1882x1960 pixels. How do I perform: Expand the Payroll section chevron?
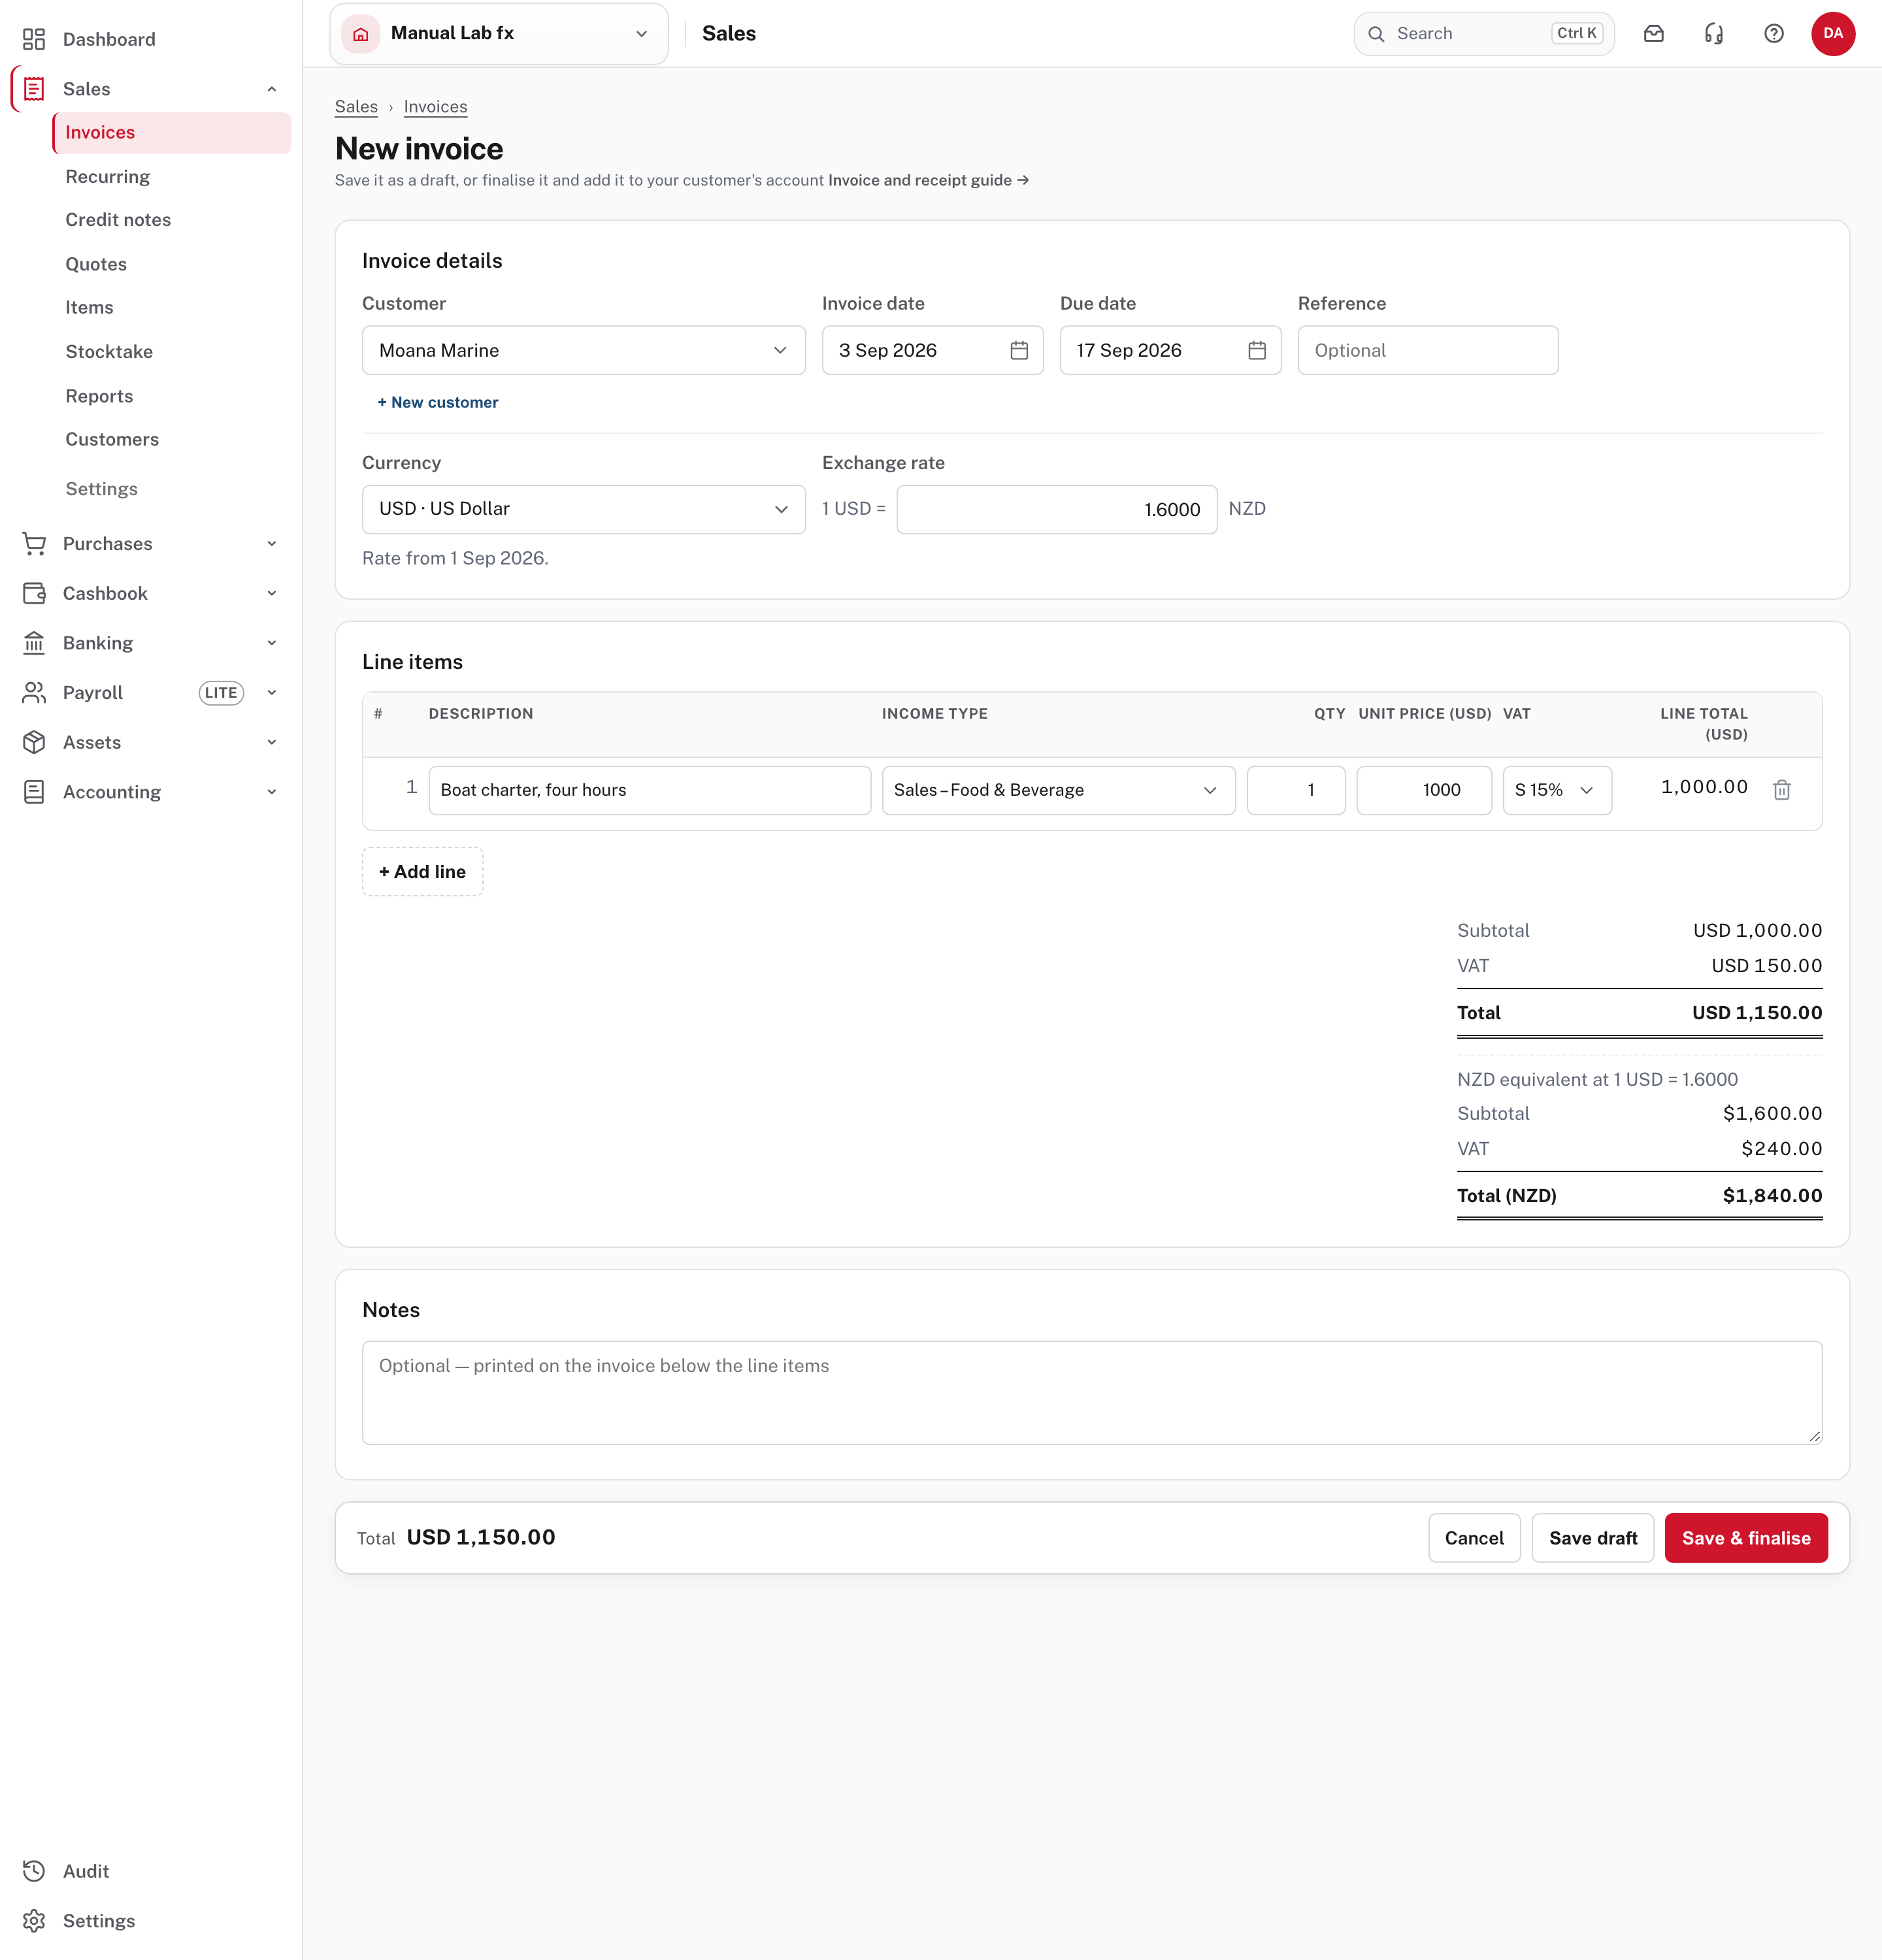(x=272, y=692)
